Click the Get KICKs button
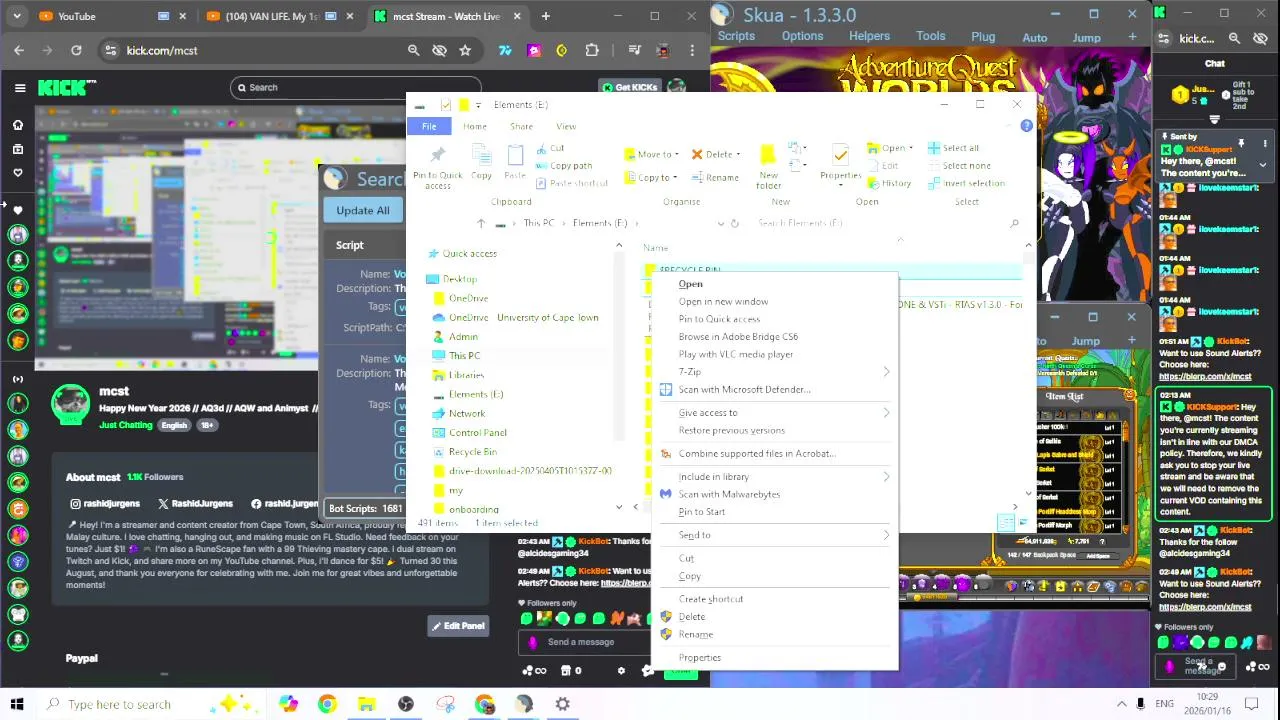This screenshot has height=720, width=1280. [632, 87]
